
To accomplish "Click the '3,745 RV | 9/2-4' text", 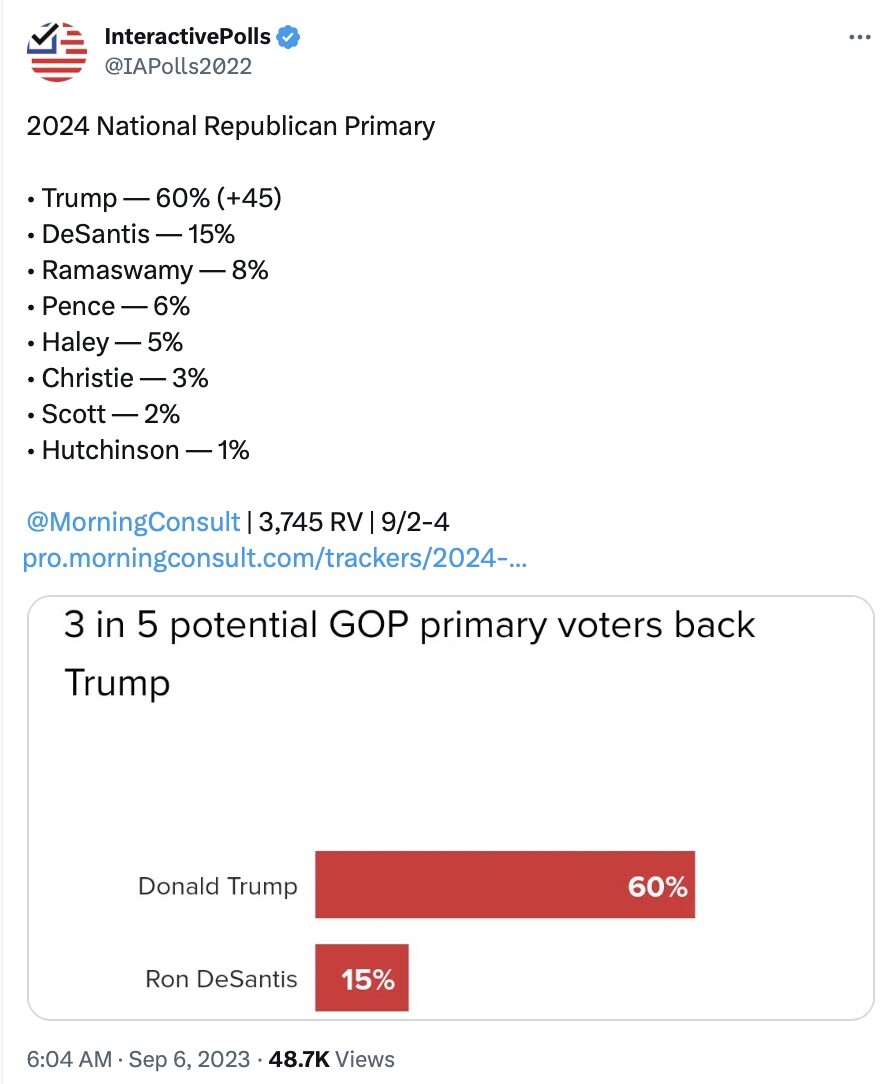I will (354, 522).
